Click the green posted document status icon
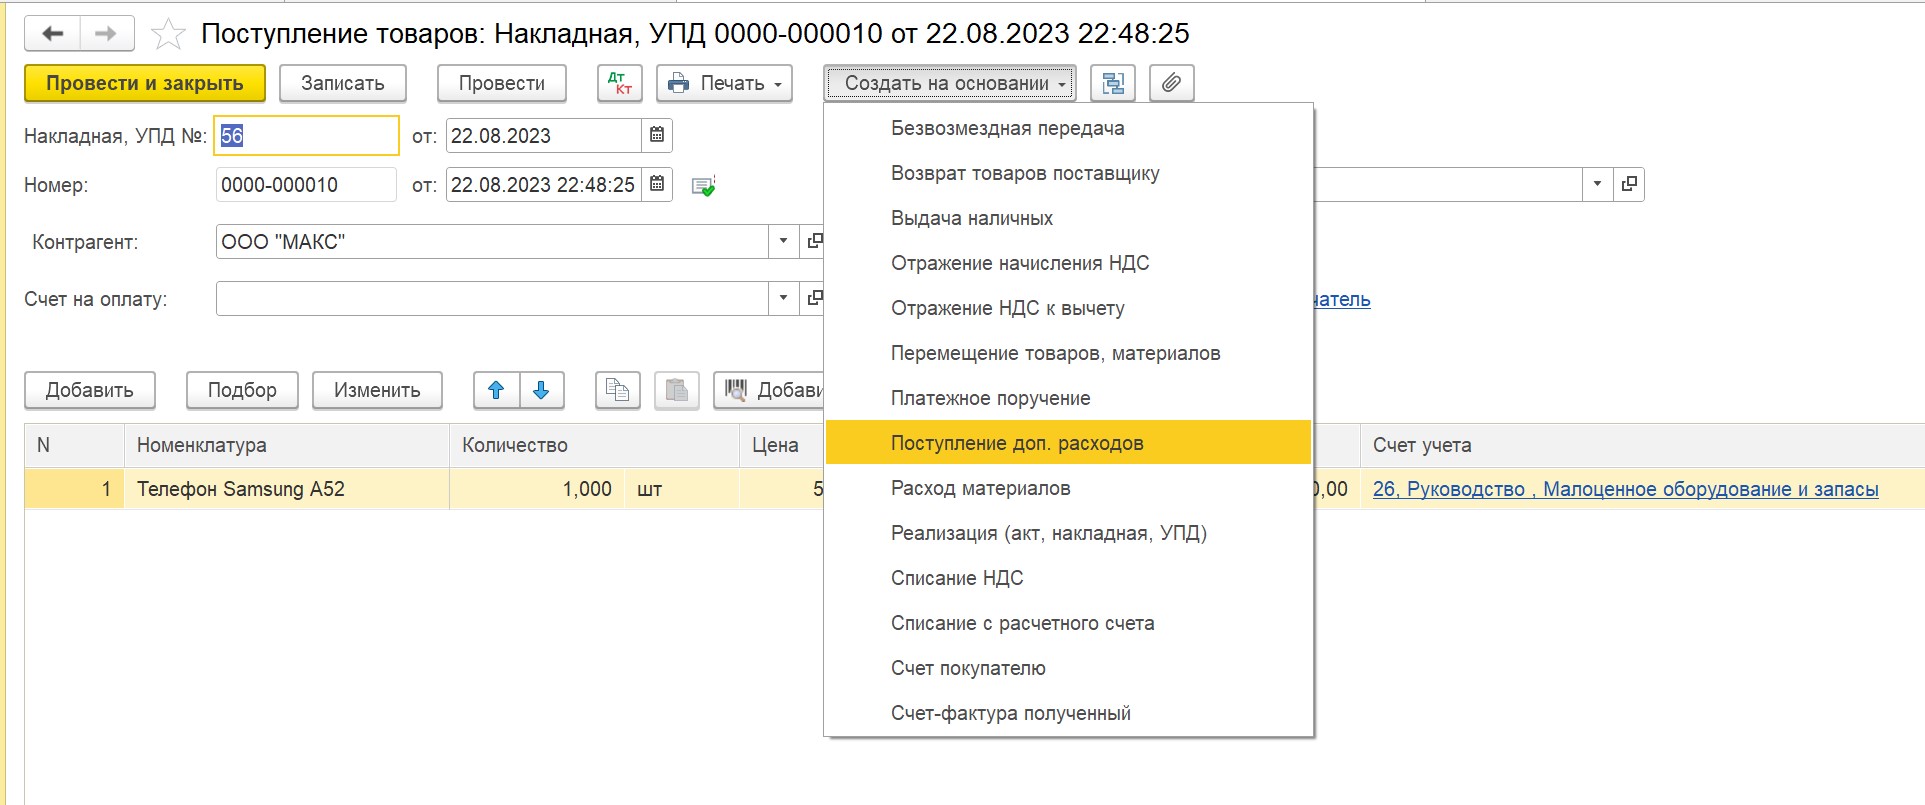 pyautogui.click(x=703, y=185)
